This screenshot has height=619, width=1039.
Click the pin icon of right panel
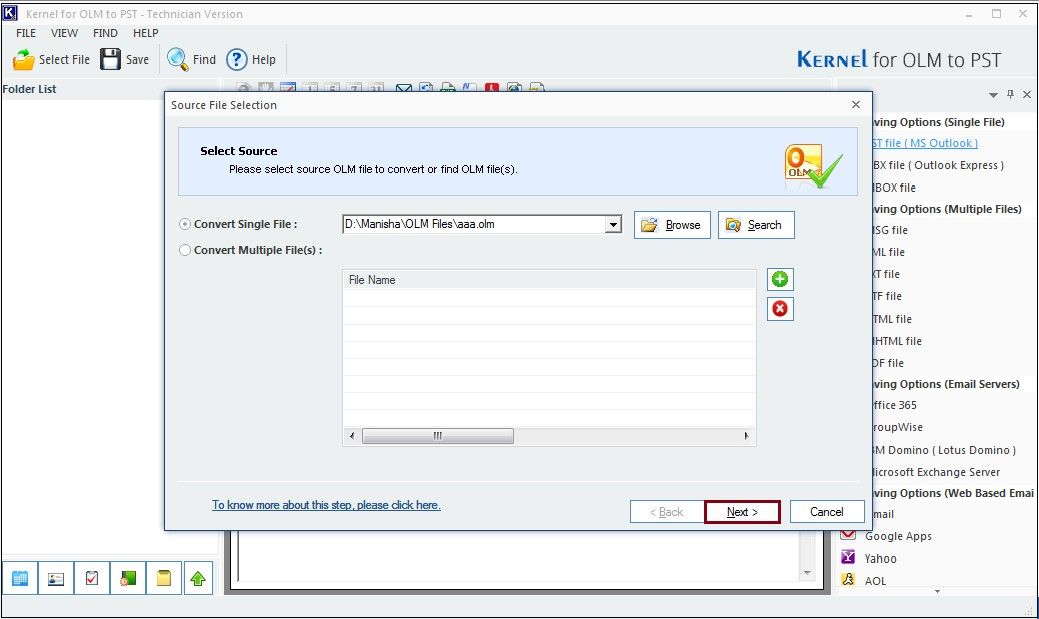point(1011,94)
